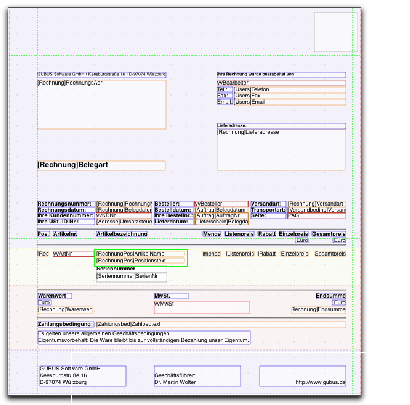Click the Artikelbezeichnung column header
This screenshot has height=405, width=410.
(122, 234)
